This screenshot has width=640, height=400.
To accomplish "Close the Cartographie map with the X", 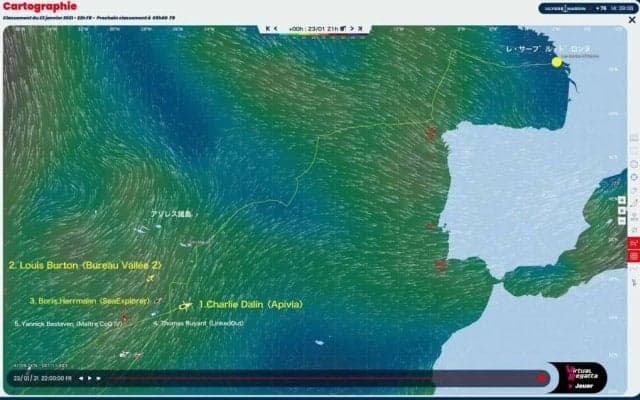I will pos(632,20).
